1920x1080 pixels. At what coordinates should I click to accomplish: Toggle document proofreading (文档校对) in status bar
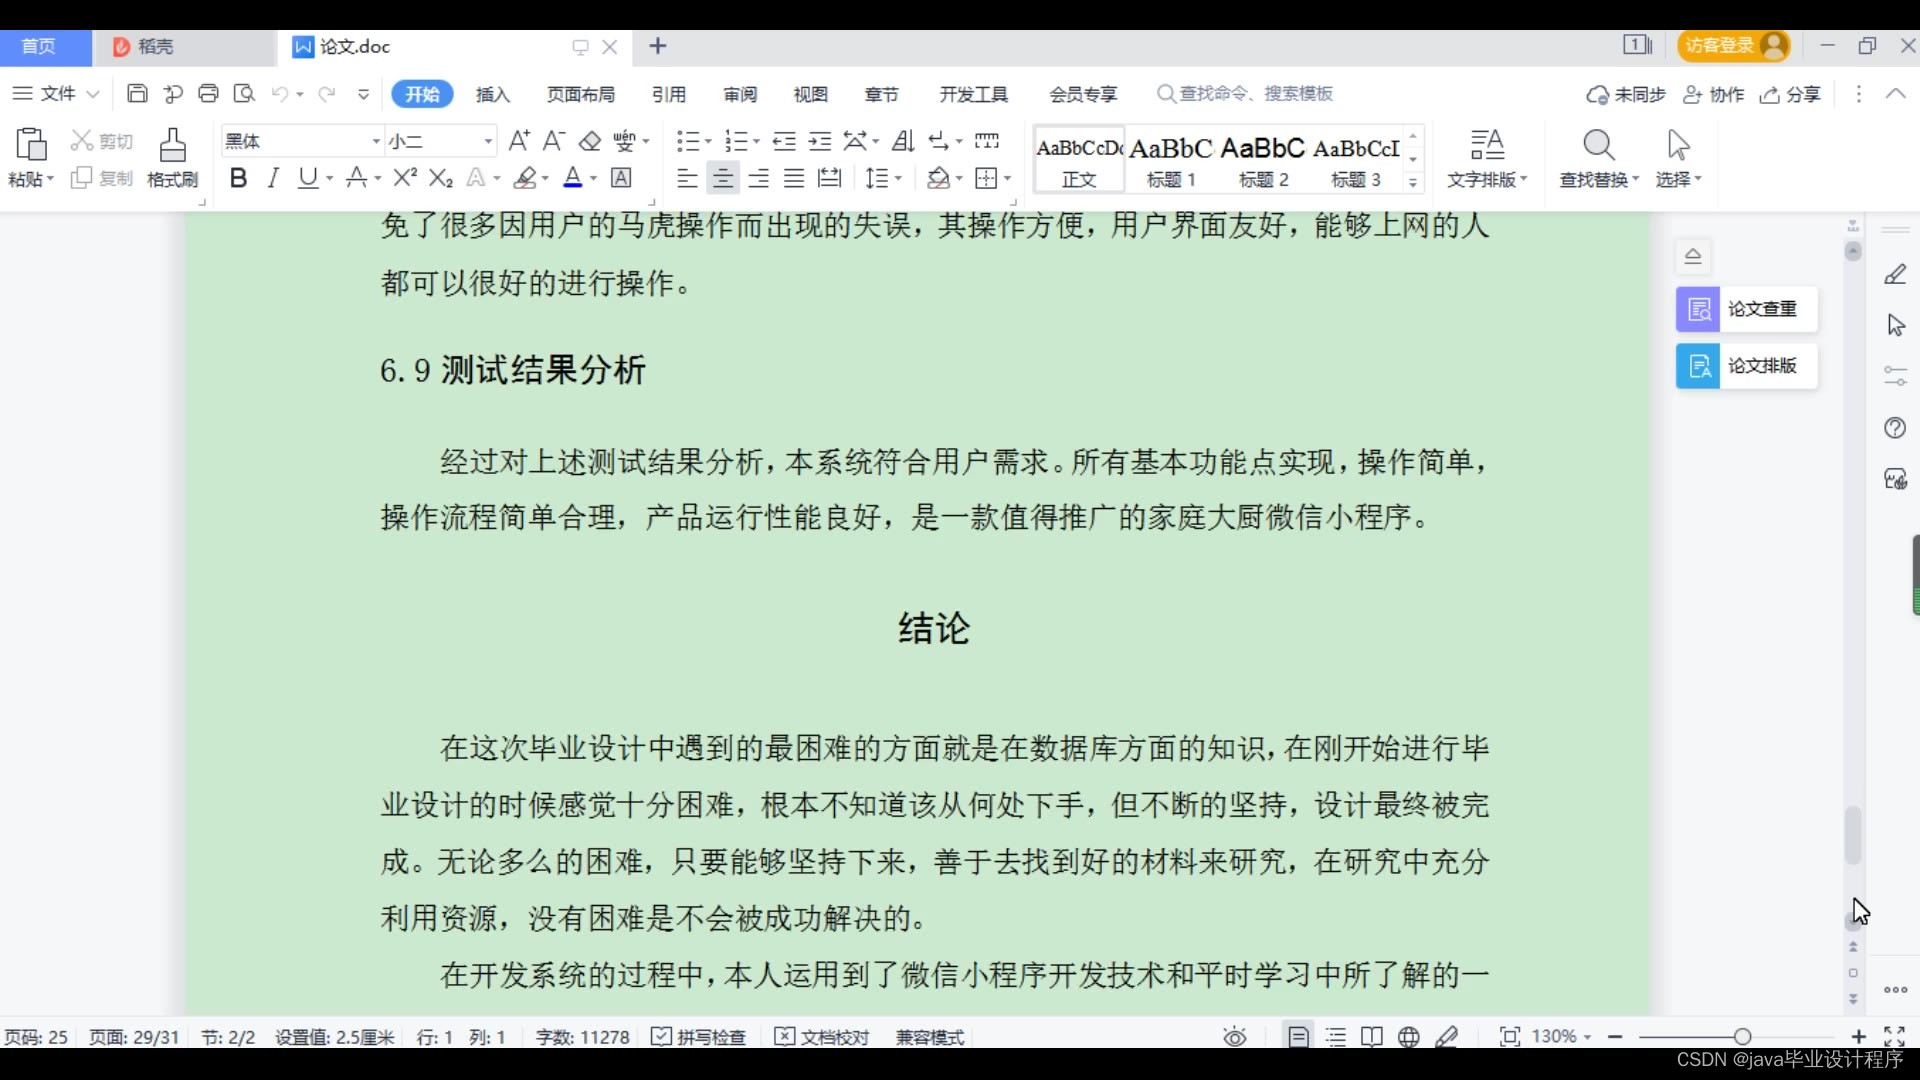(822, 1037)
